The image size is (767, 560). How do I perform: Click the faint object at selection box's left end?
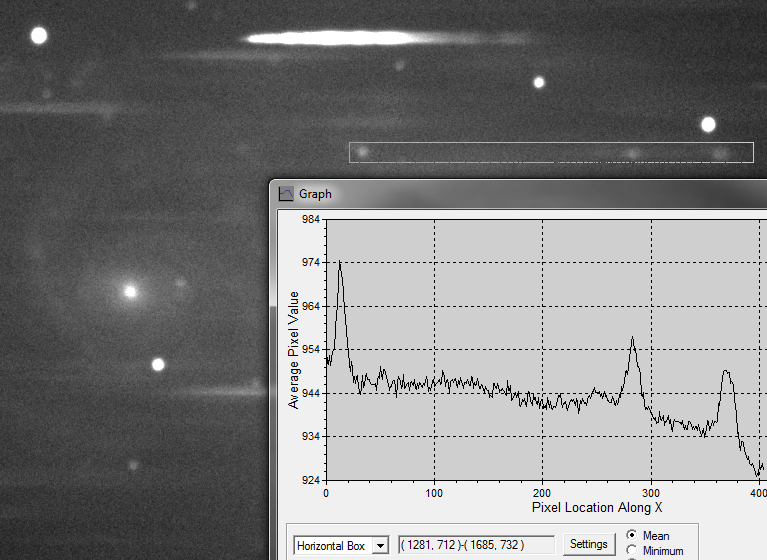click(x=363, y=152)
